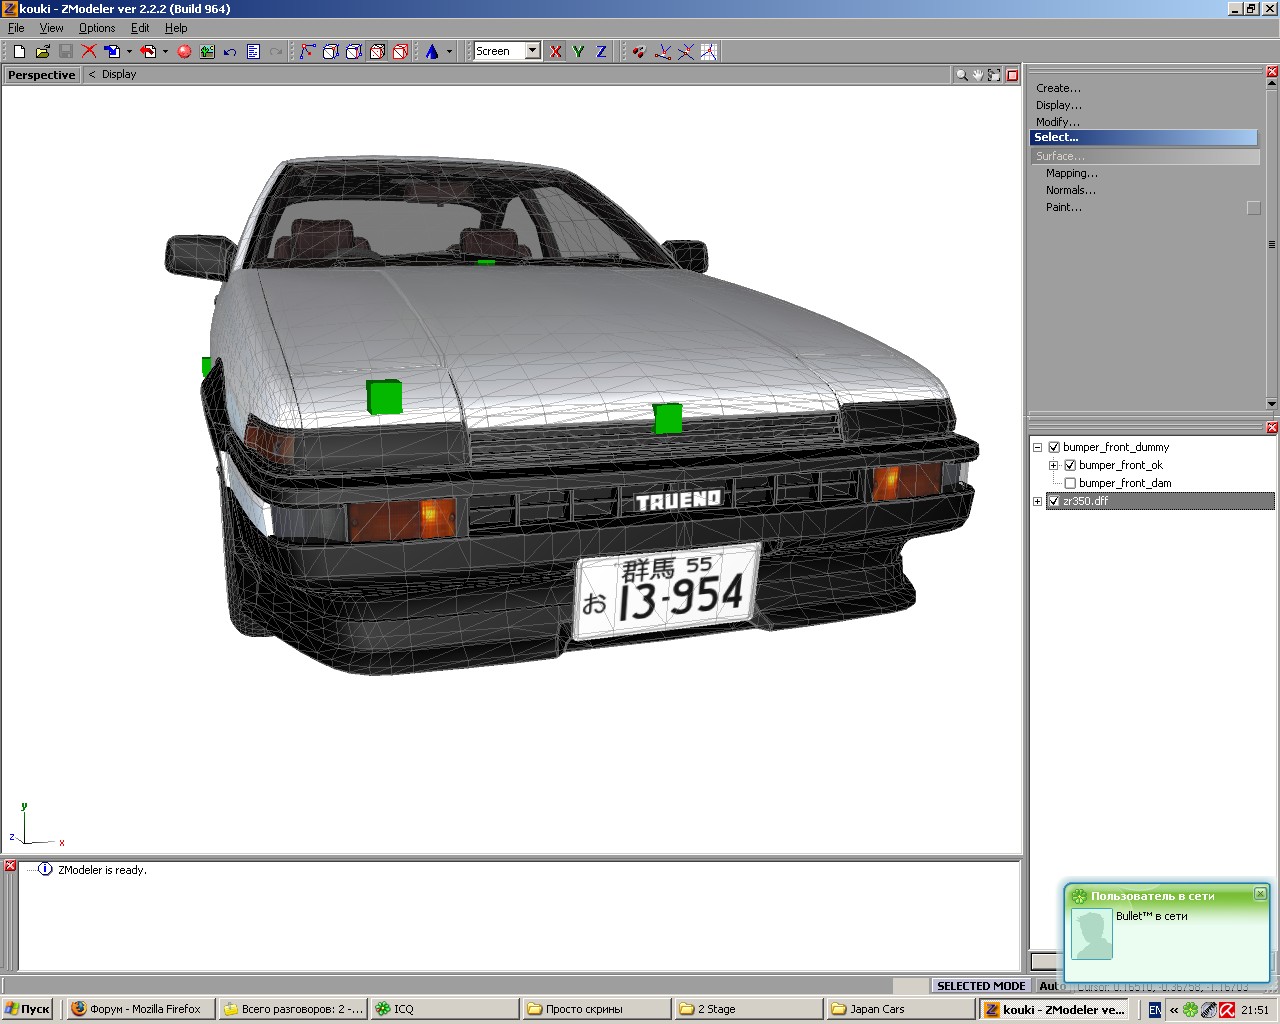
Task: Close the Bullet online notification popup
Action: pyautogui.click(x=1260, y=894)
